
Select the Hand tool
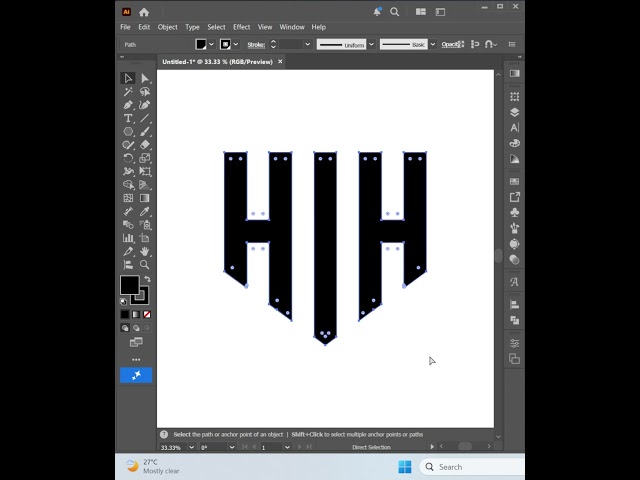tap(144, 251)
